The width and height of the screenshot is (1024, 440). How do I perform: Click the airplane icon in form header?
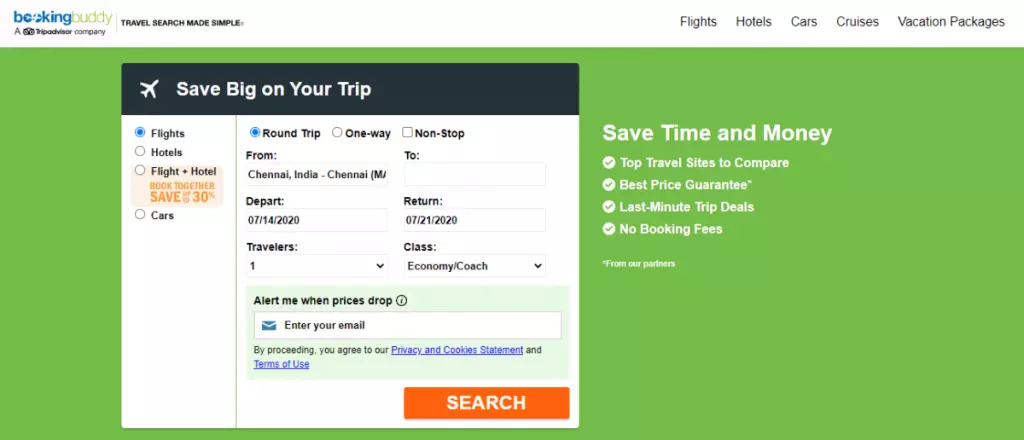(150, 89)
